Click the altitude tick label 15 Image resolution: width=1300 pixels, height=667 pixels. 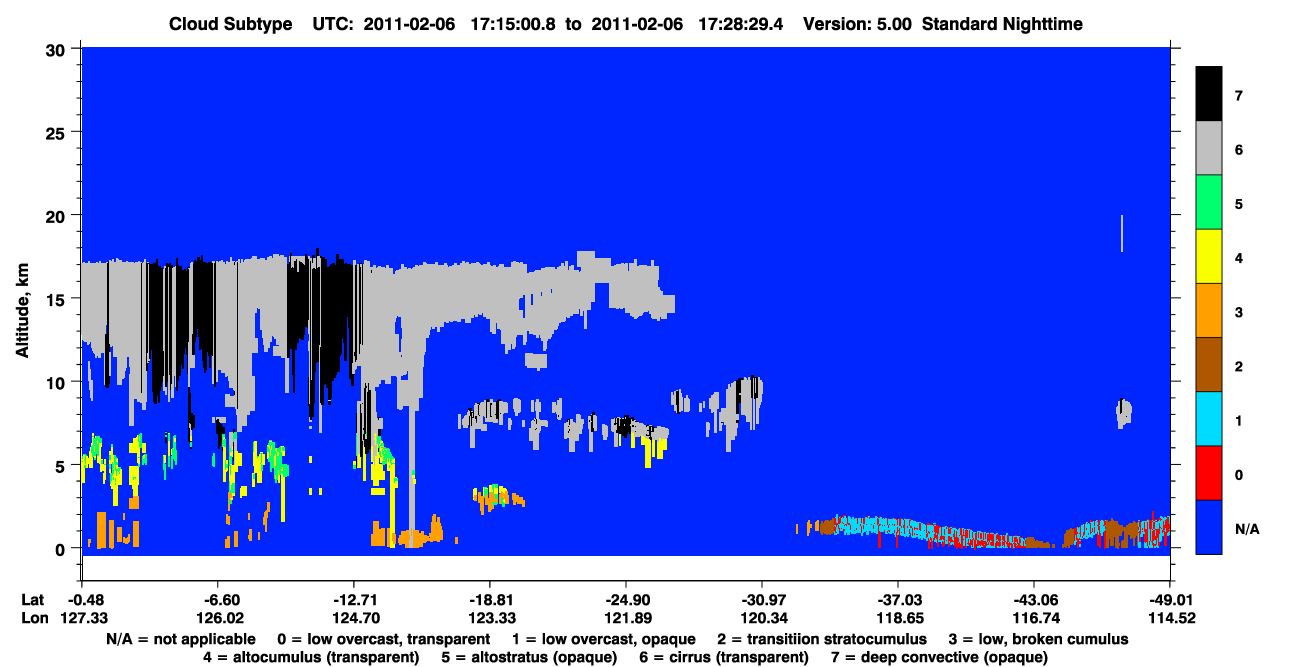tap(58, 298)
